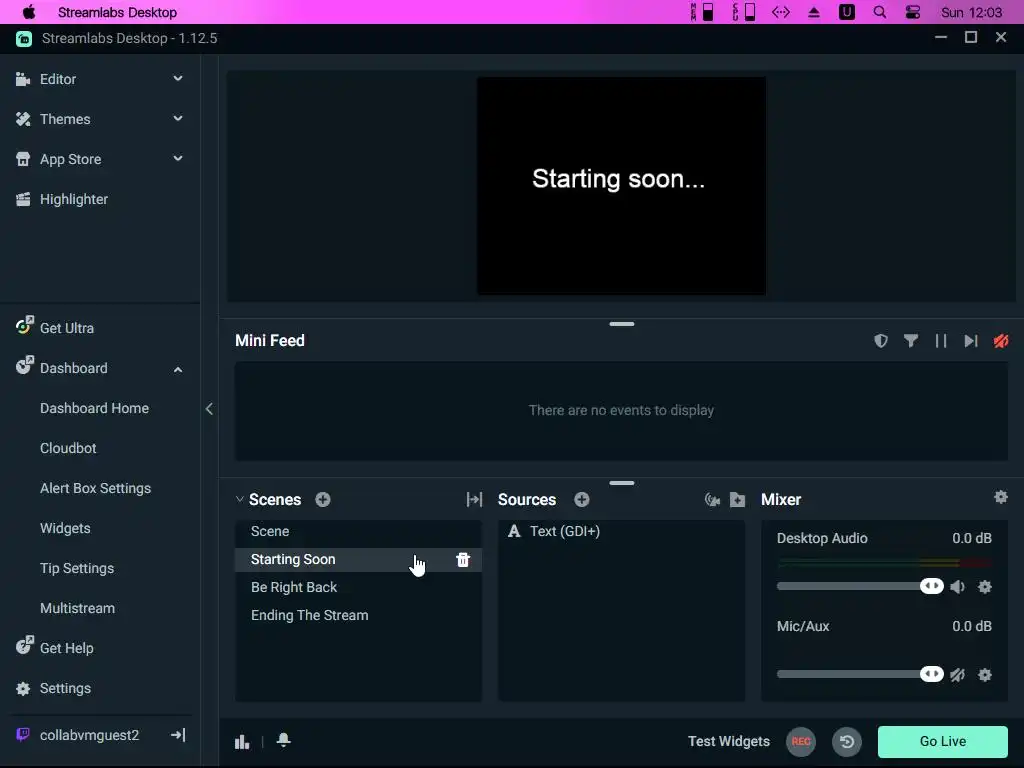Select the Text (GDI+) source
Viewport: 1024px width, 768px height.
pos(621,531)
